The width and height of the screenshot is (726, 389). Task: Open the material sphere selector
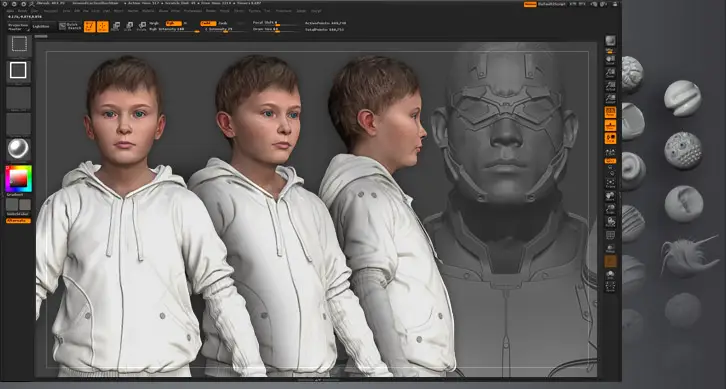tap(19, 149)
